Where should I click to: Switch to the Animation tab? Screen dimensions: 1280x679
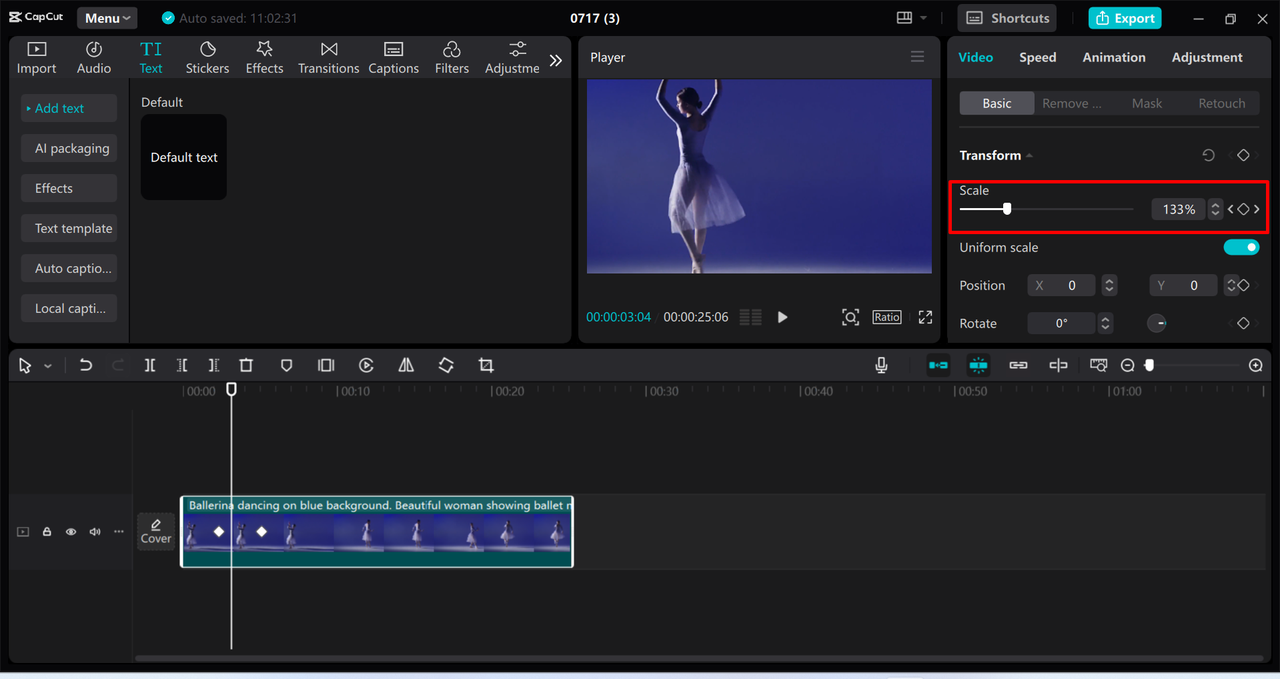pos(1114,57)
